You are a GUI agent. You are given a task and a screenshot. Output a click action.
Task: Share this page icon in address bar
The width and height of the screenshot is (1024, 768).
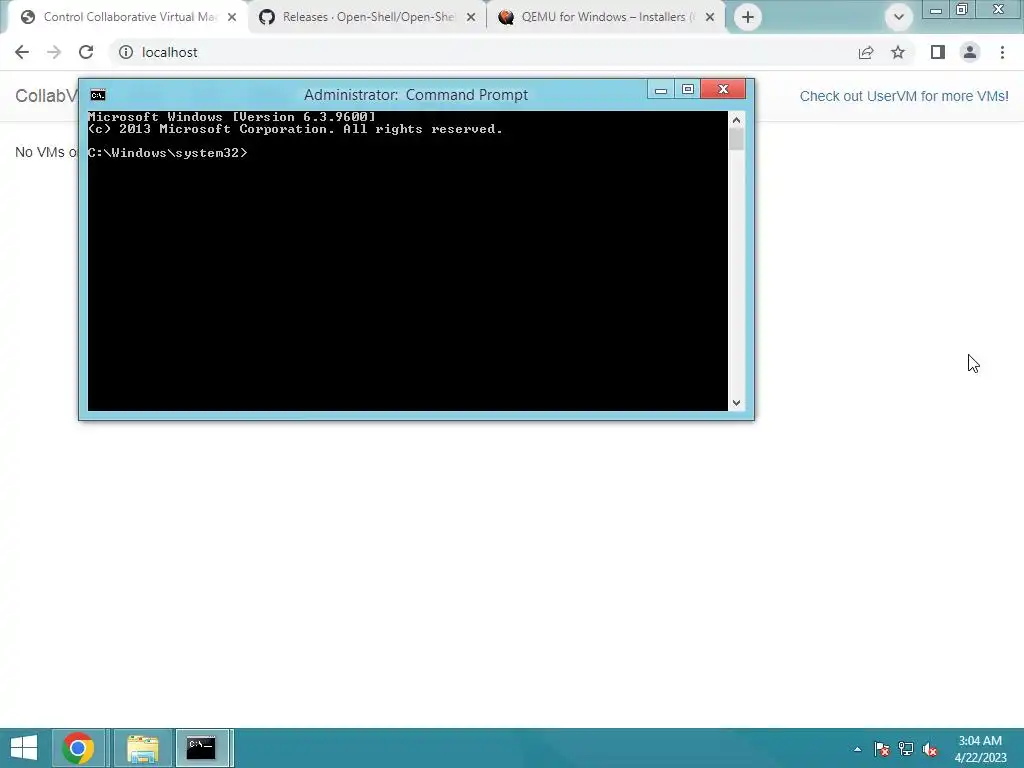pos(866,52)
